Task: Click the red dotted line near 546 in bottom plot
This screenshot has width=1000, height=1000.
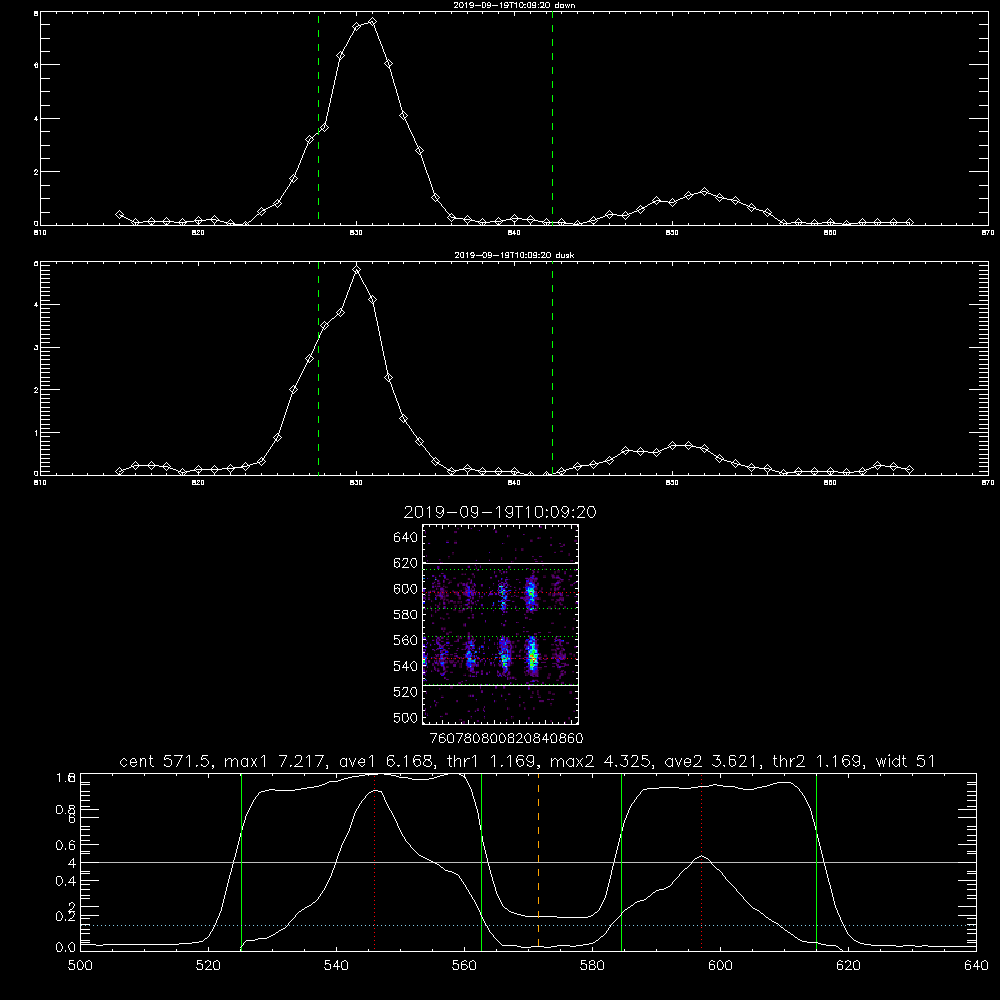Action: pos(374,861)
